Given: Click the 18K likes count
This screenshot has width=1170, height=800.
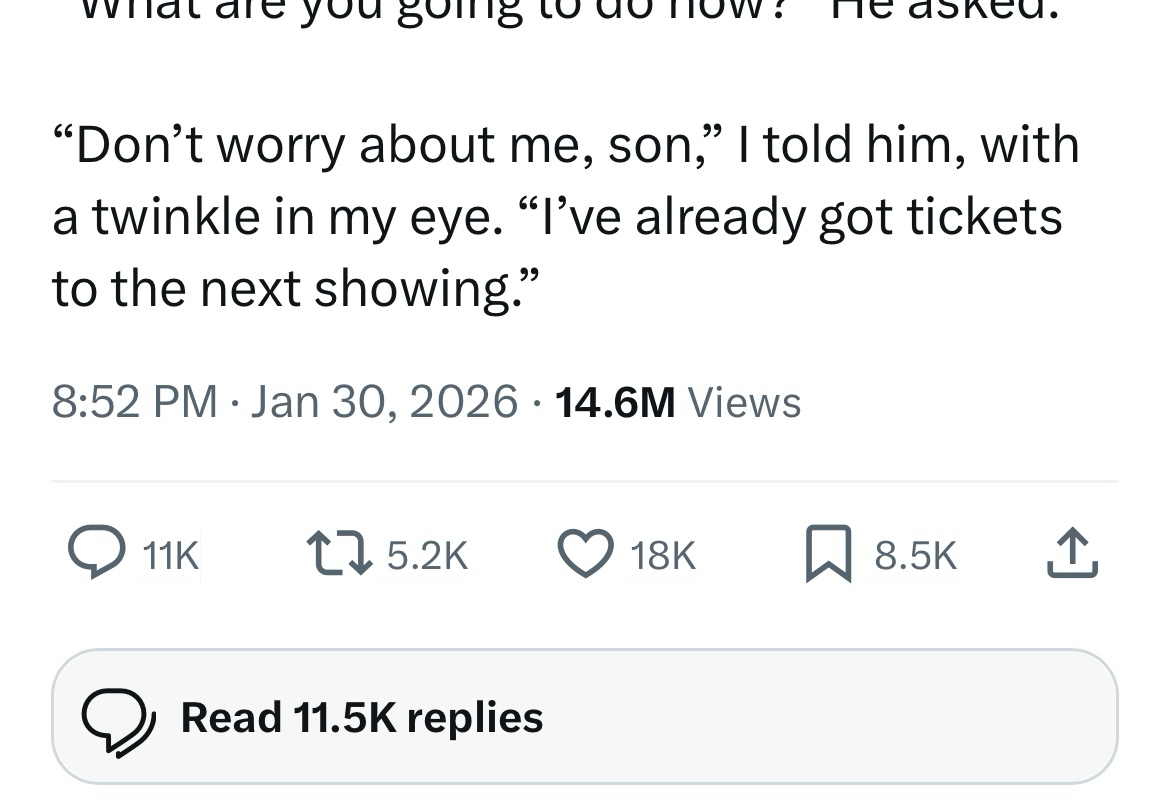Looking at the screenshot, I should tap(663, 556).
